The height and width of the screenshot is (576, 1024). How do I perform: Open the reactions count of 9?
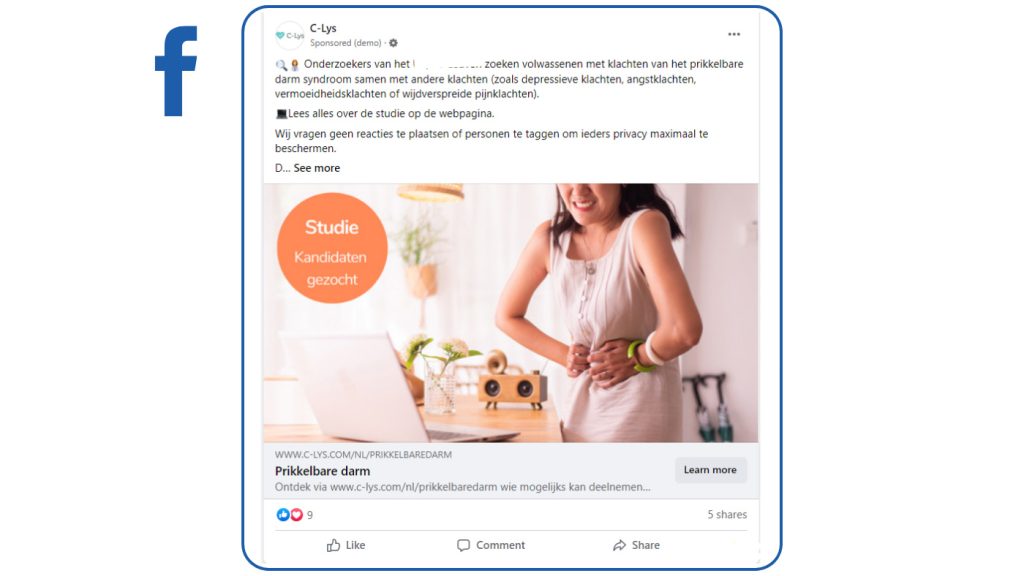point(310,515)
